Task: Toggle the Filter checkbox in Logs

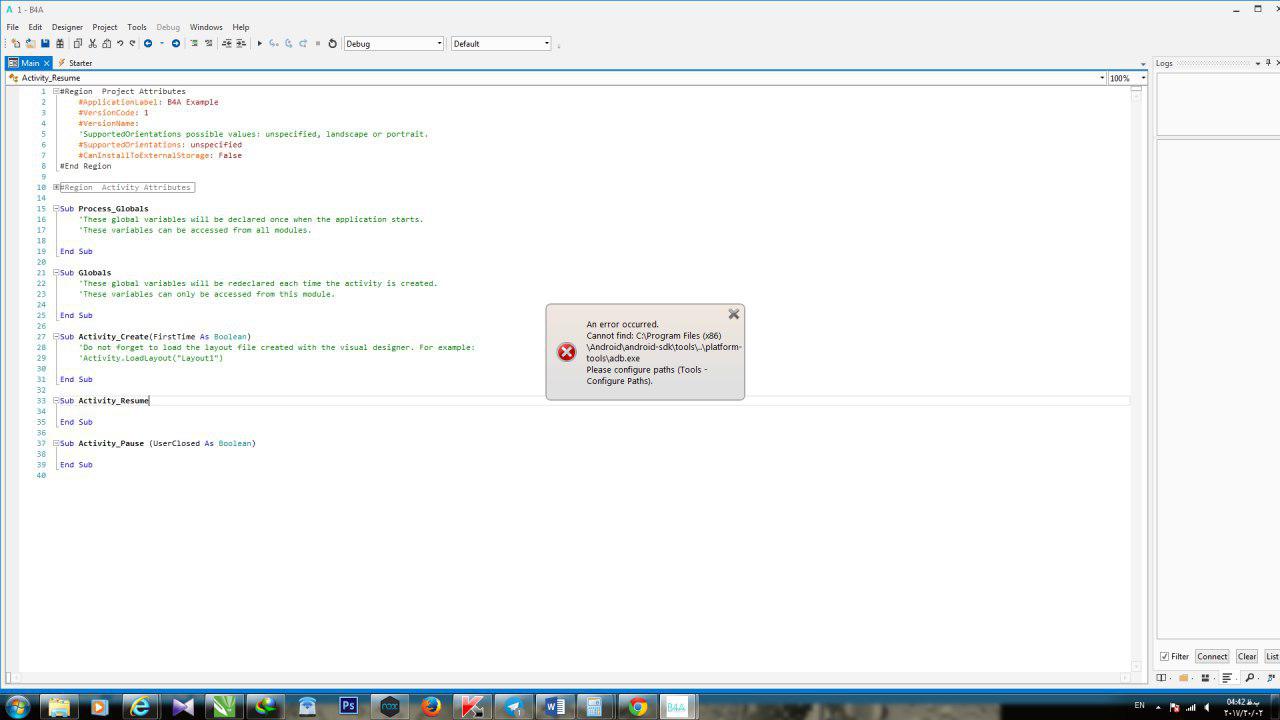Action: tap(1165, 656)
